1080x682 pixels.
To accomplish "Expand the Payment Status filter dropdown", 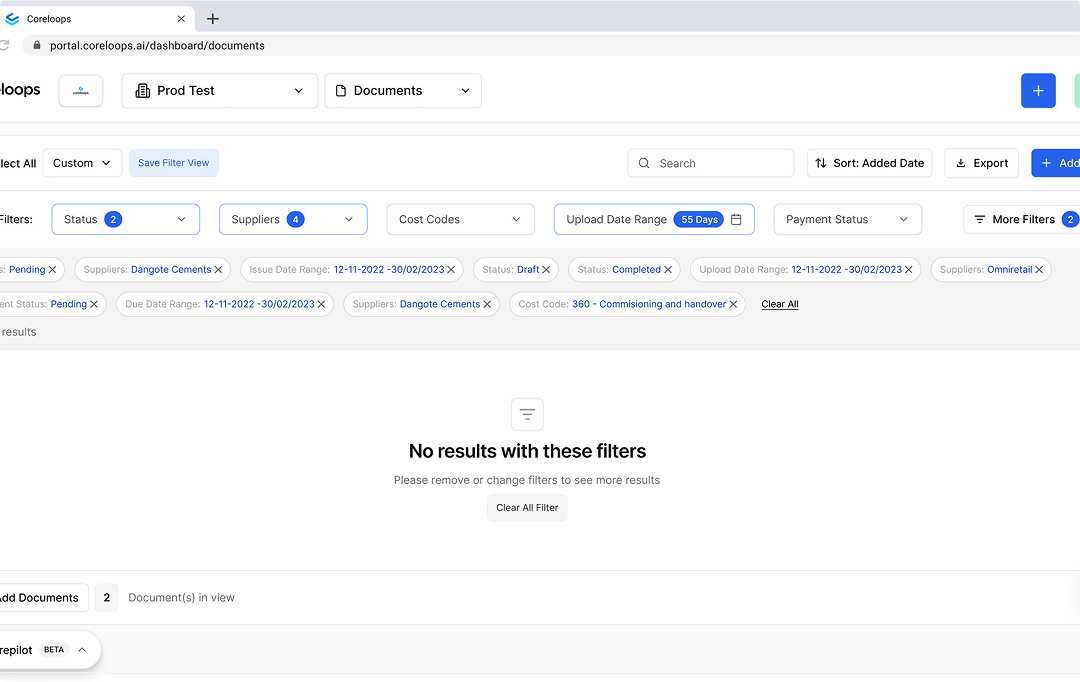I will coord(847,219).
